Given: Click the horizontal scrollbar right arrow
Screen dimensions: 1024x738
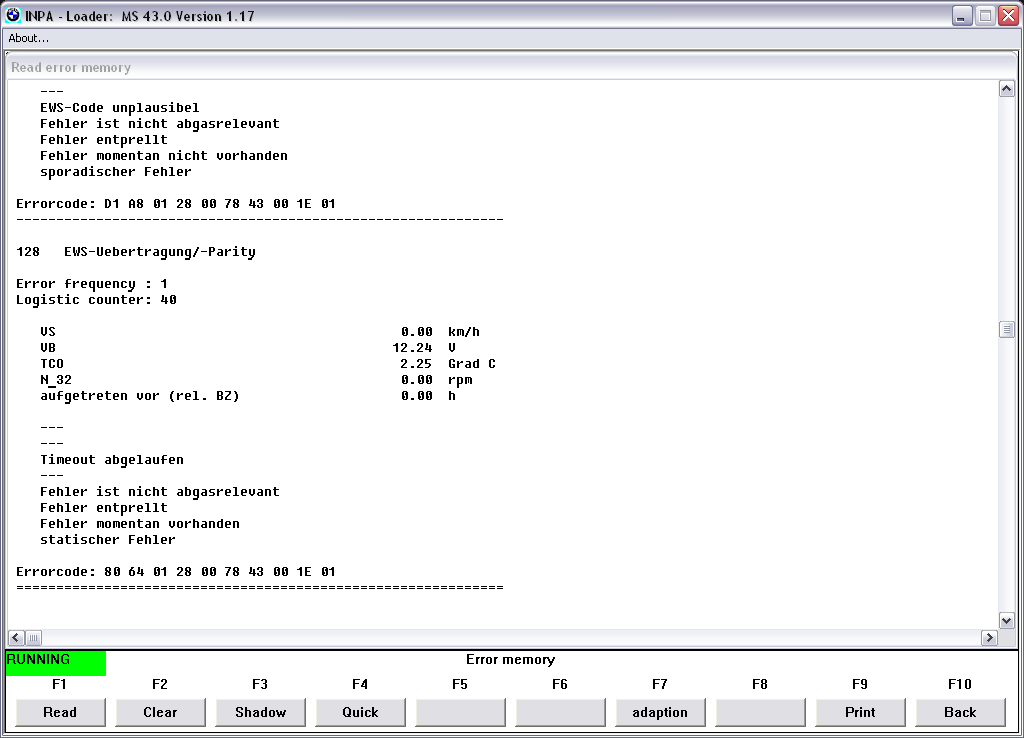Looking at the screenshot, I should (x=990, y=638).
